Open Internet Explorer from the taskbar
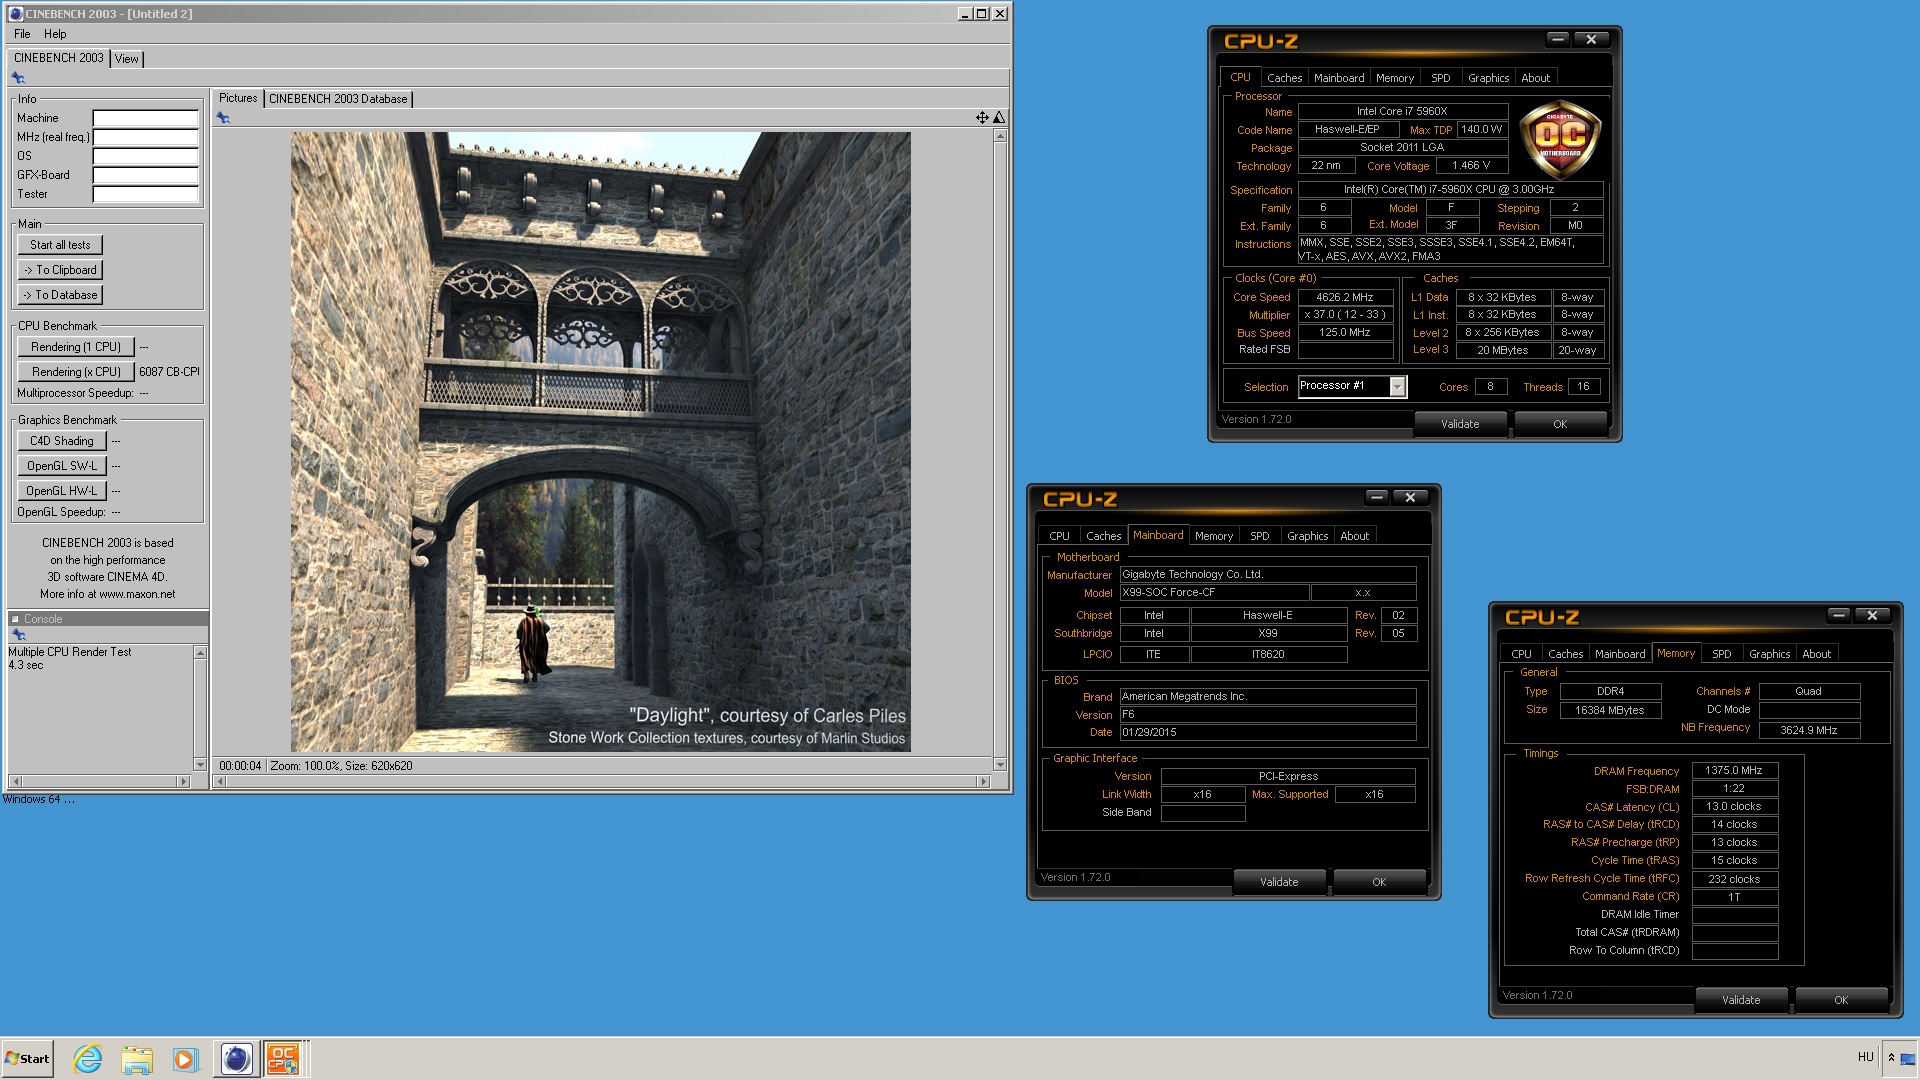1920x1080 pixels. [88, 1058]
